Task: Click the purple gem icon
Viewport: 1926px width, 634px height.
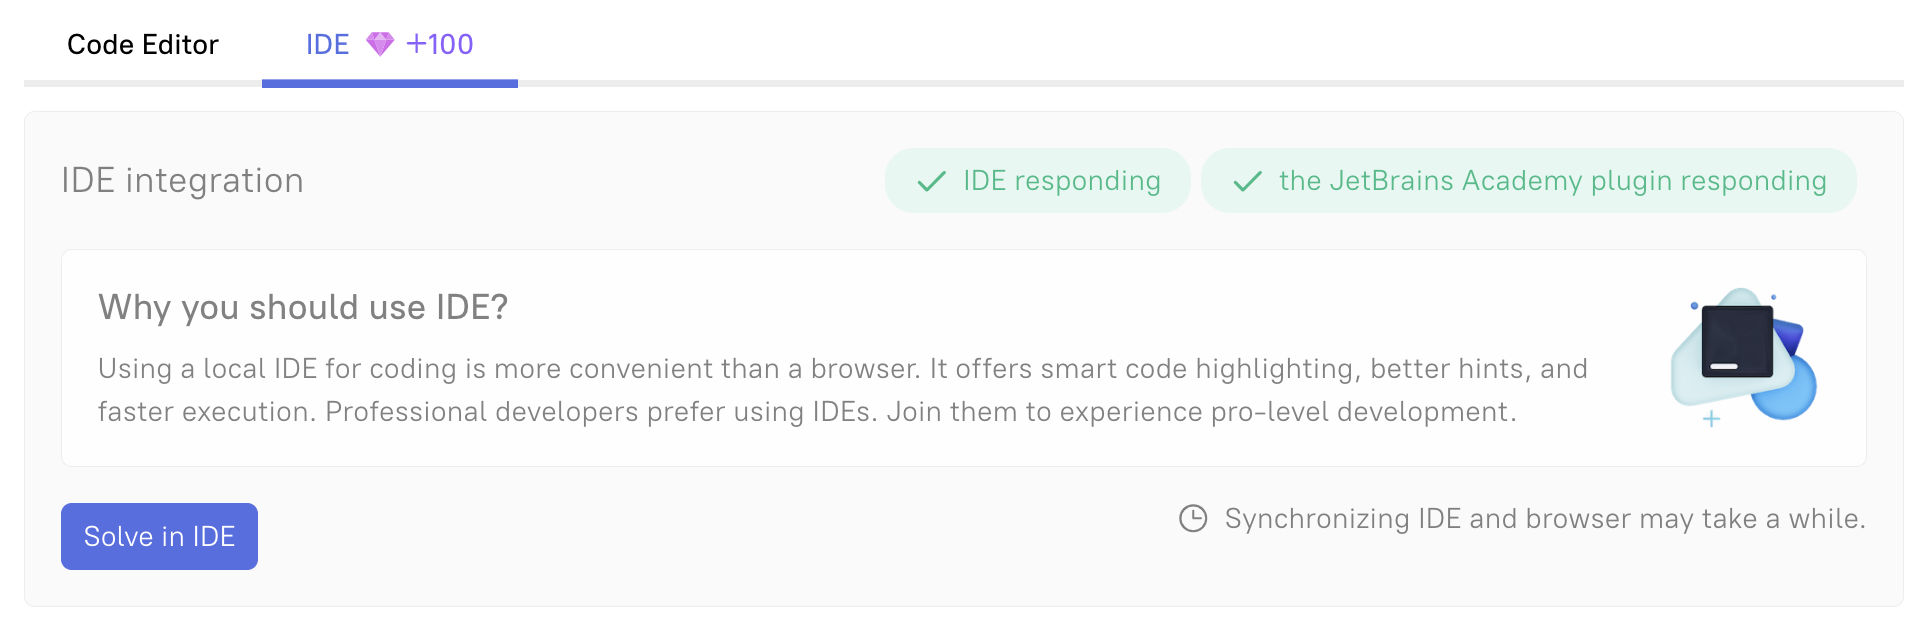Action: pos(380,44)
